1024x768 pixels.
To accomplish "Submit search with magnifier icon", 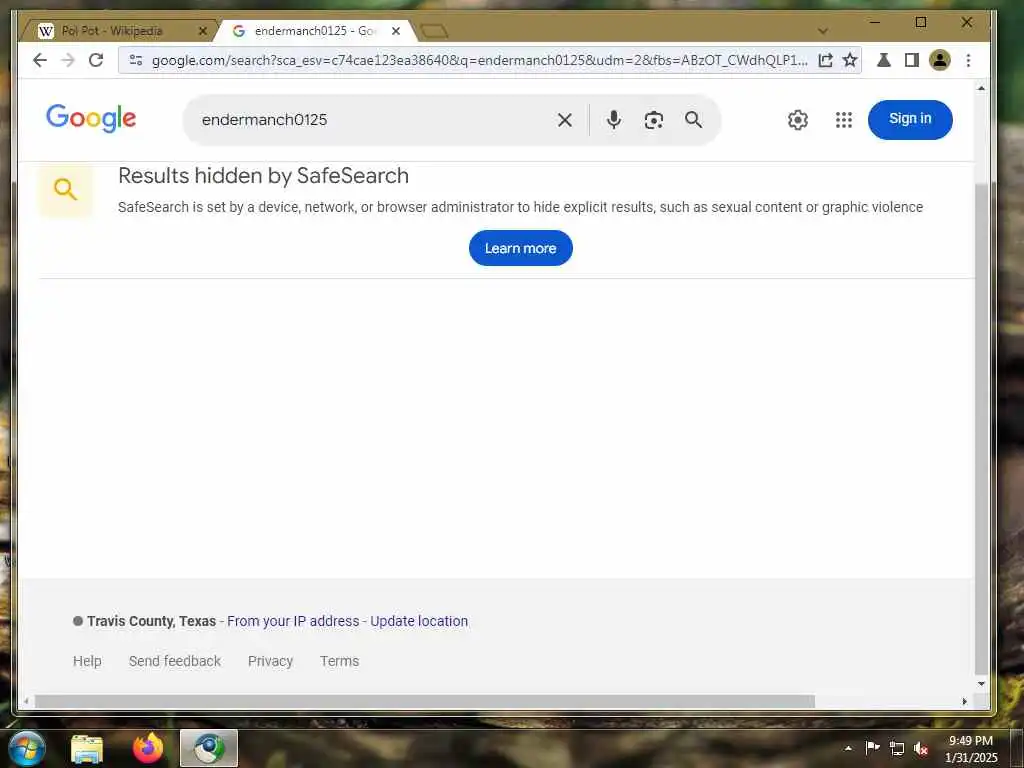I will pos(694,120).
